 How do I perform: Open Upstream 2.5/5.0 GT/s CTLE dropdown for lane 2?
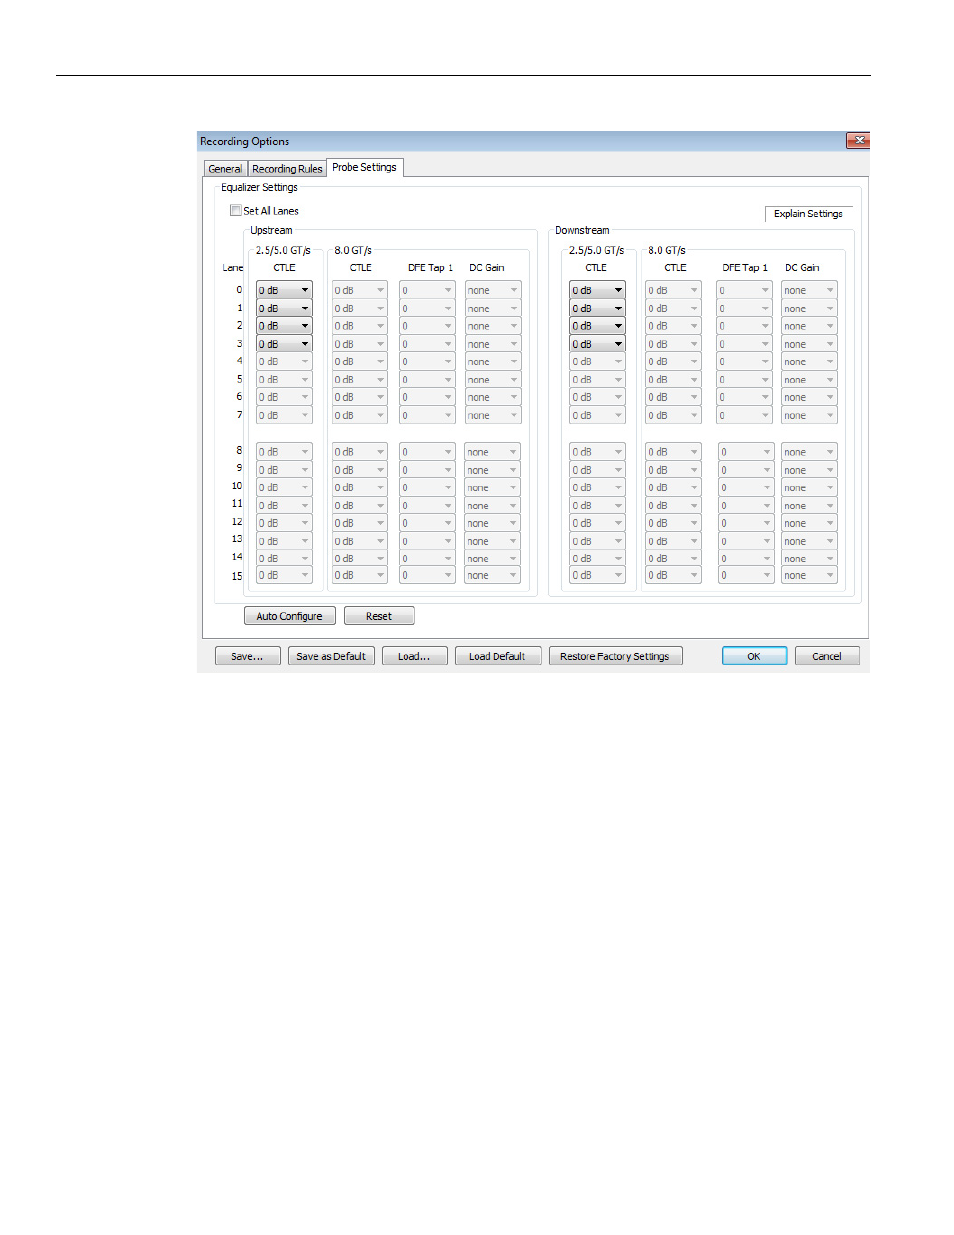(284, 326)
